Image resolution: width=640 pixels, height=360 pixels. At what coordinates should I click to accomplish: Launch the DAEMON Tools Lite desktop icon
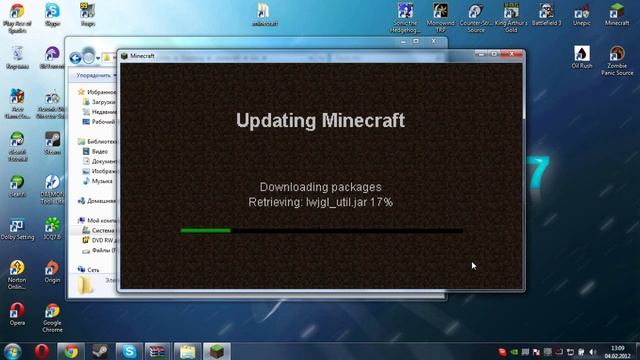[x=52, y=189]
